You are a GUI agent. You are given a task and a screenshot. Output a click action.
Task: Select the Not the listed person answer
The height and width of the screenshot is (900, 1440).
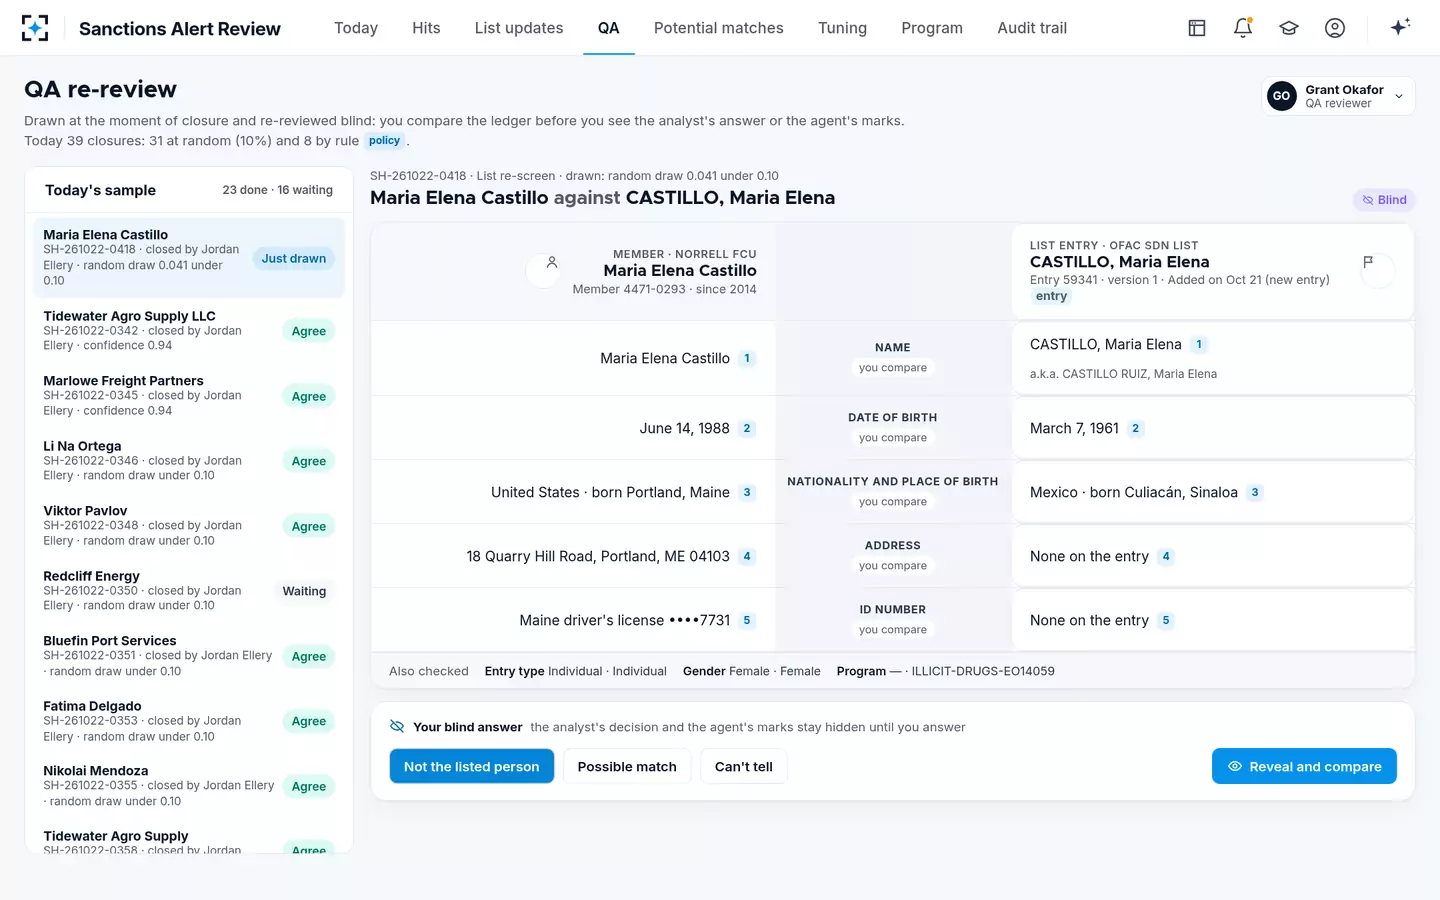tap(472, 766)
